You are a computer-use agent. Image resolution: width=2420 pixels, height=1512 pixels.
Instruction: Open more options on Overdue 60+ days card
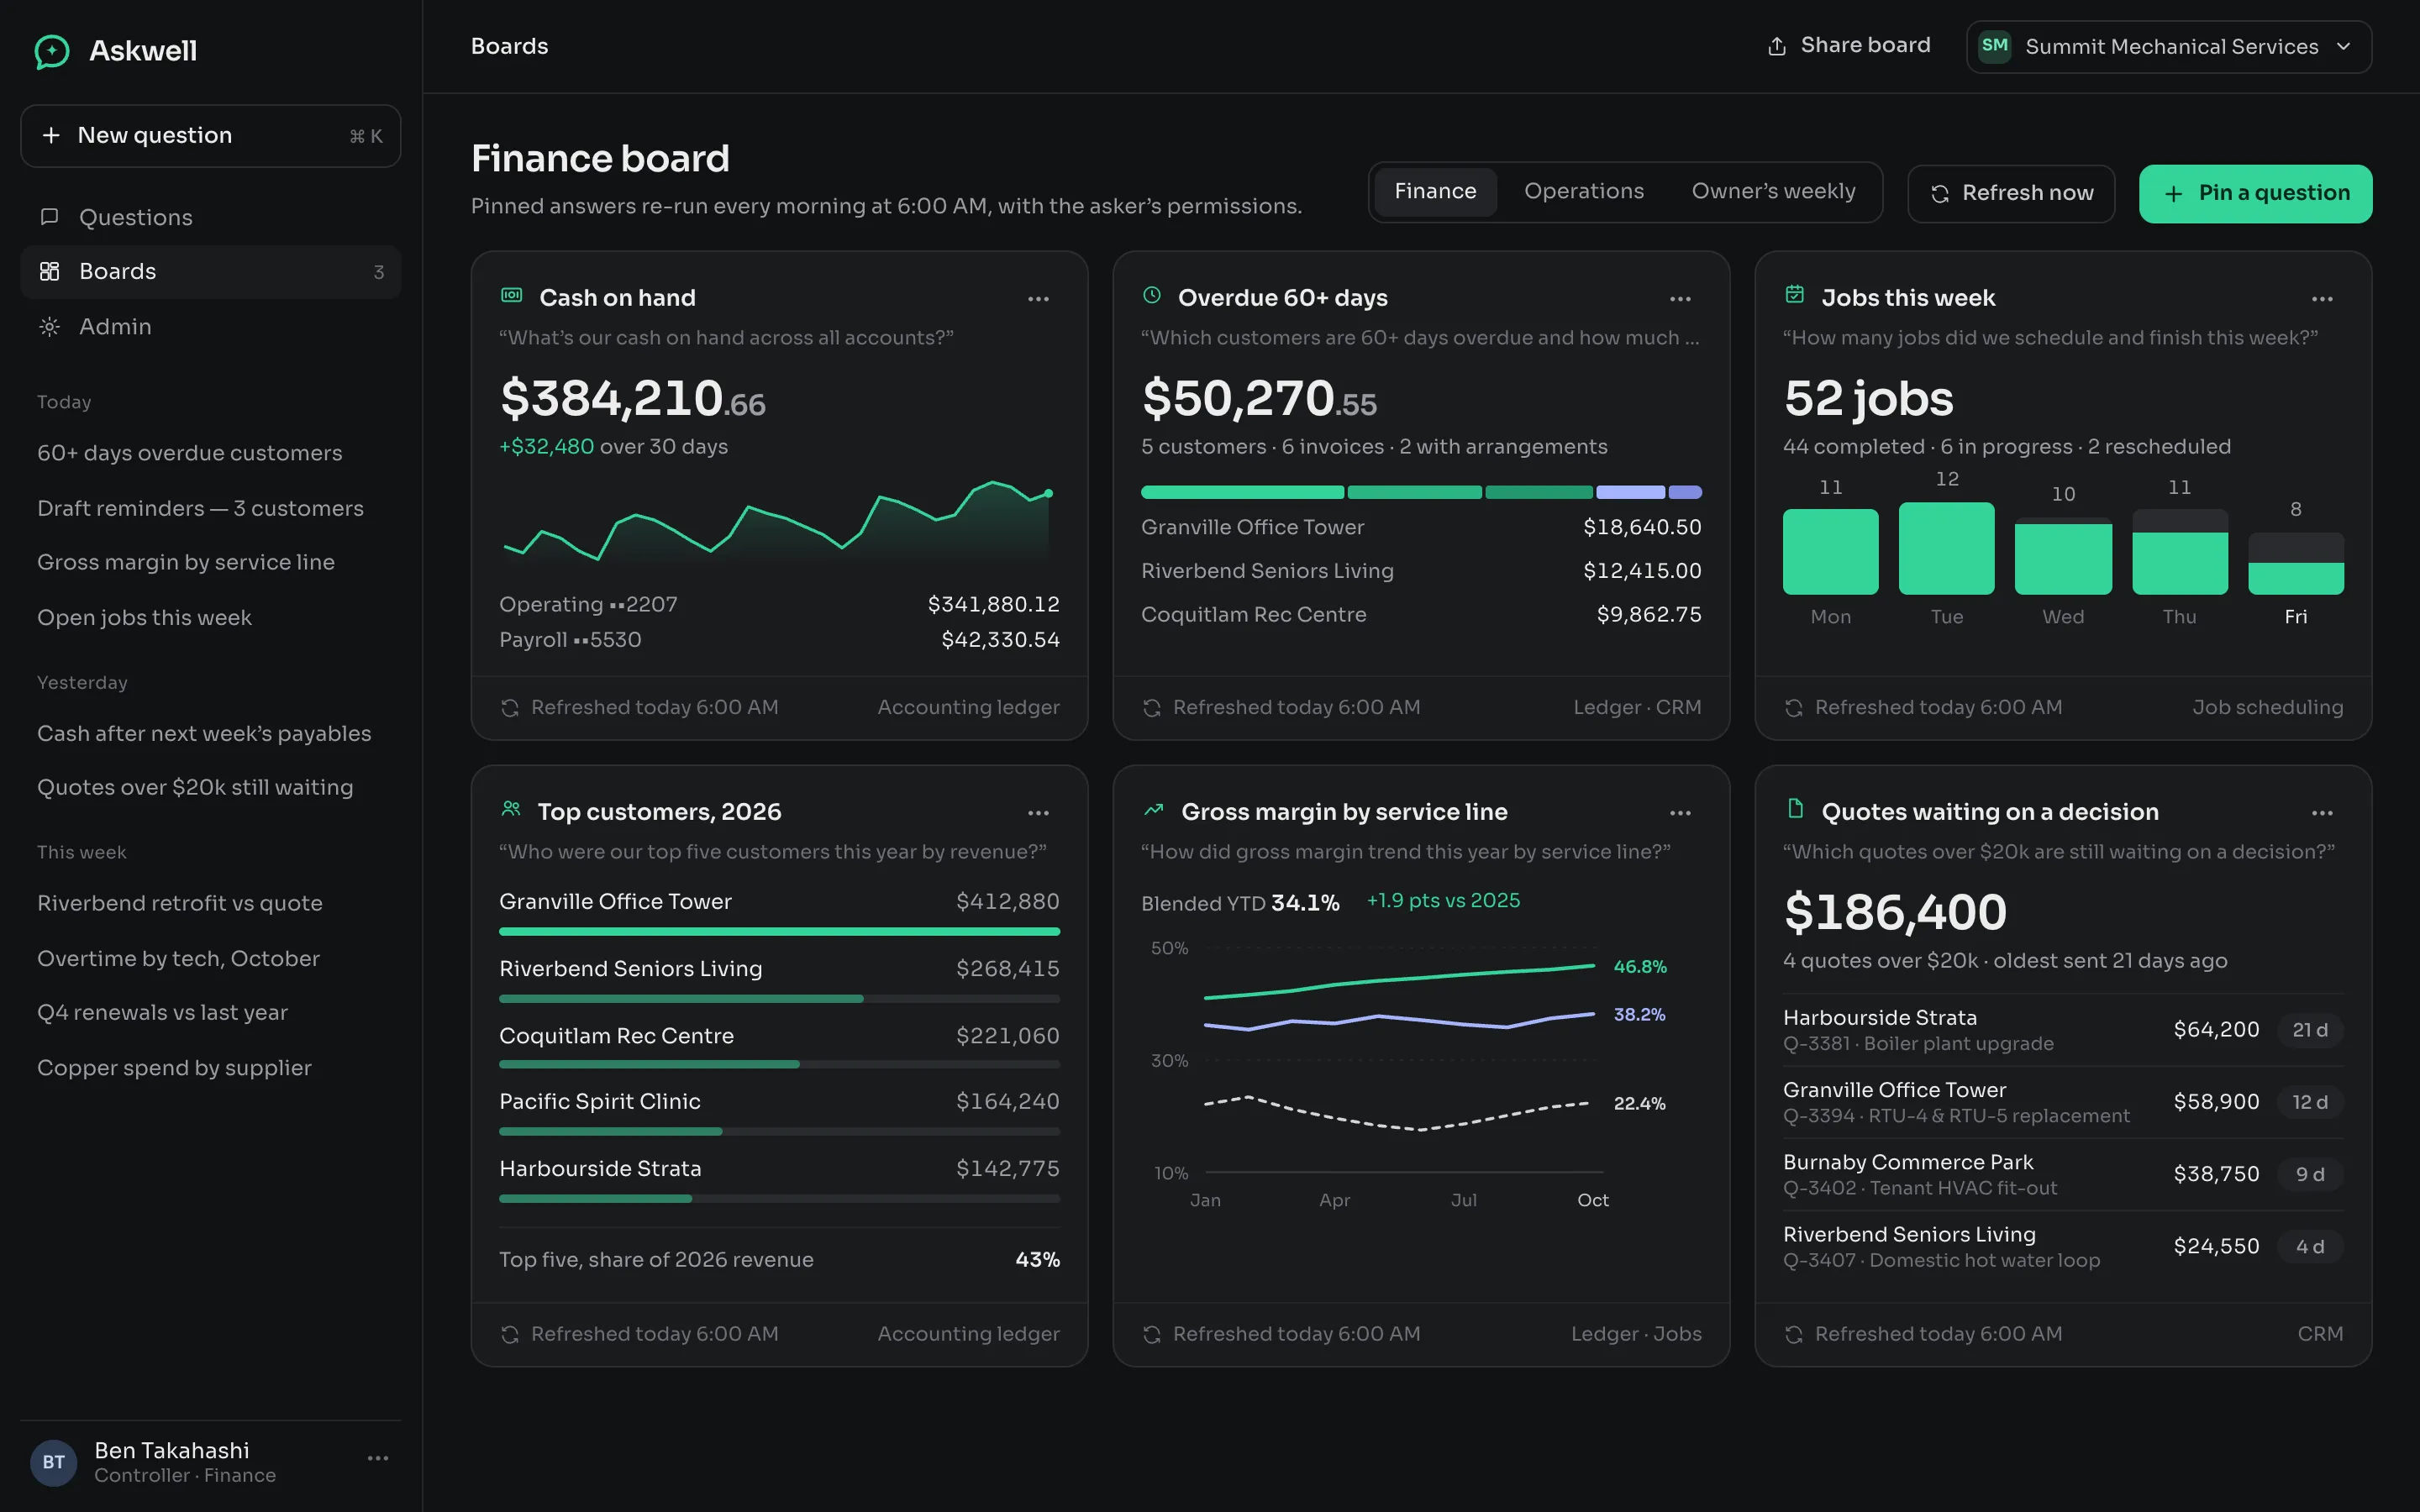pos(1680,299)
